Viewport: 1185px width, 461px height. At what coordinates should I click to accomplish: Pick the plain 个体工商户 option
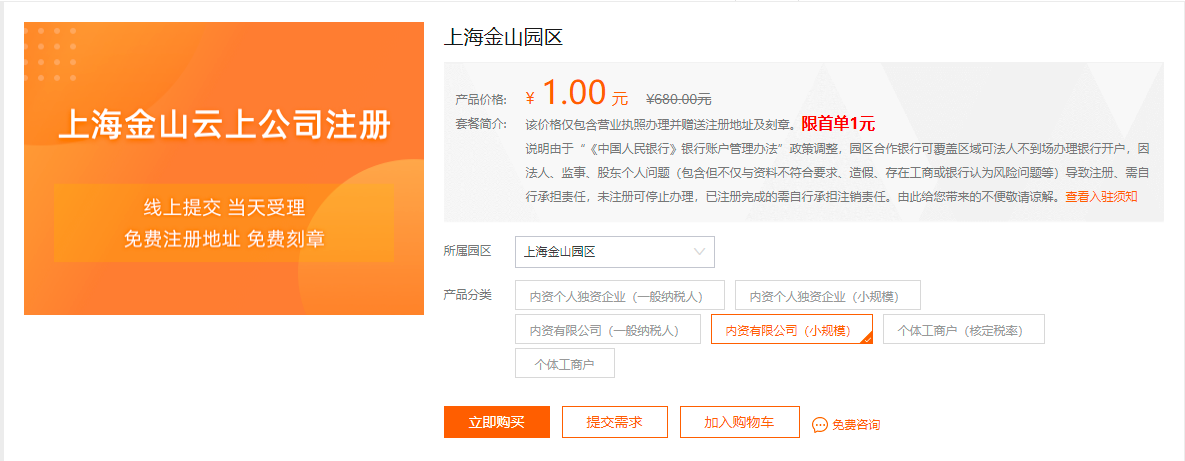[x=565, y=364]
